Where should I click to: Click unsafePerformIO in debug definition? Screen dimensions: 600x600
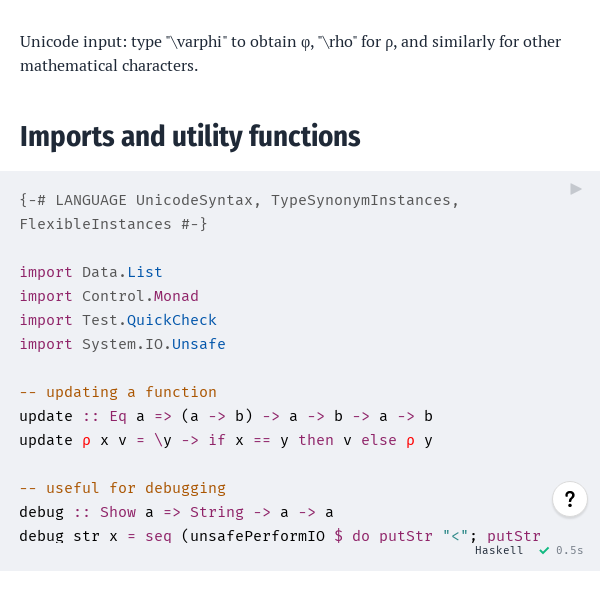pos(257,536)
